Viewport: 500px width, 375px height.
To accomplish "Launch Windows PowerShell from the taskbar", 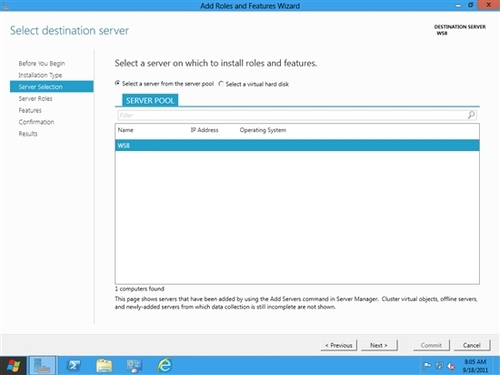I will tap(74, 366).
